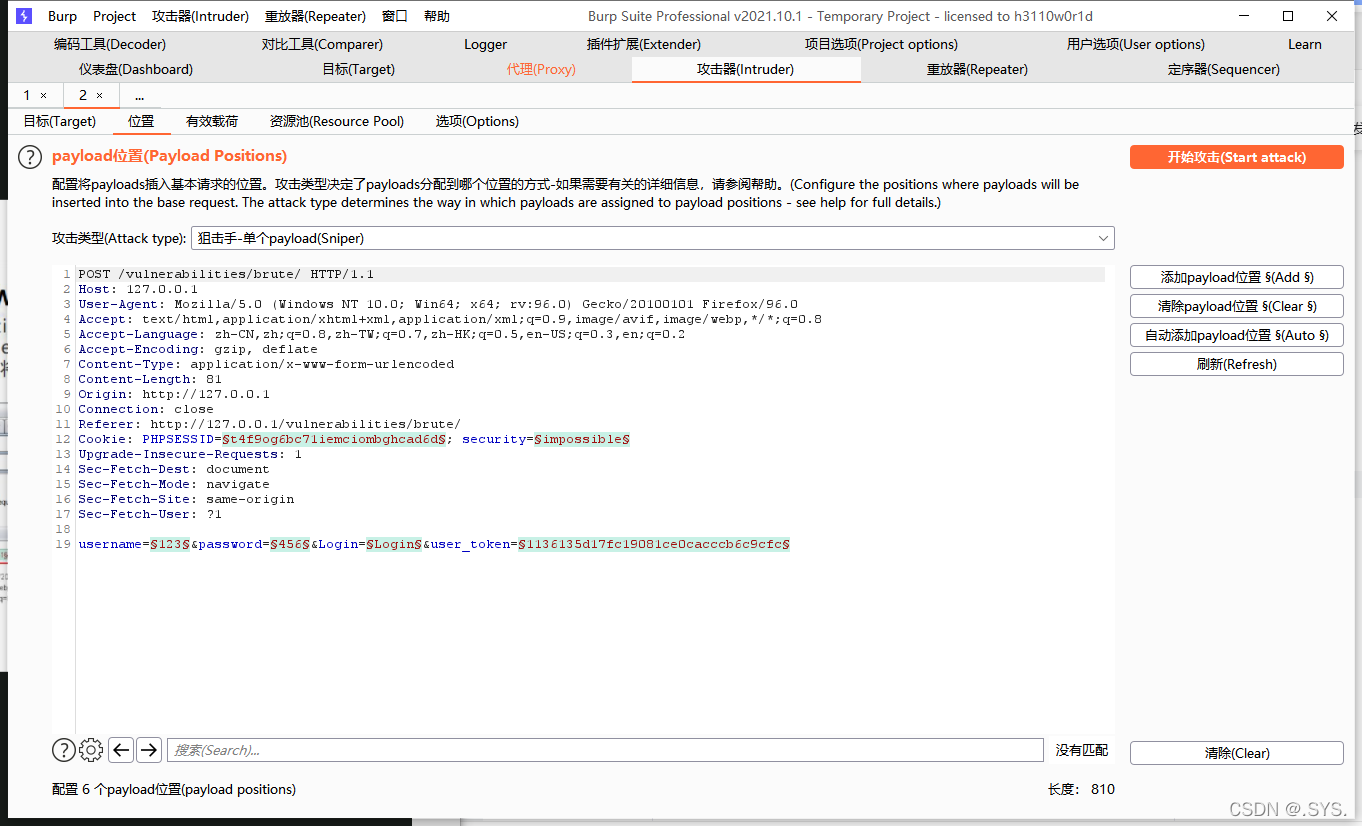
Task: Go to next search match arrow
Action: tap(149, 750)
